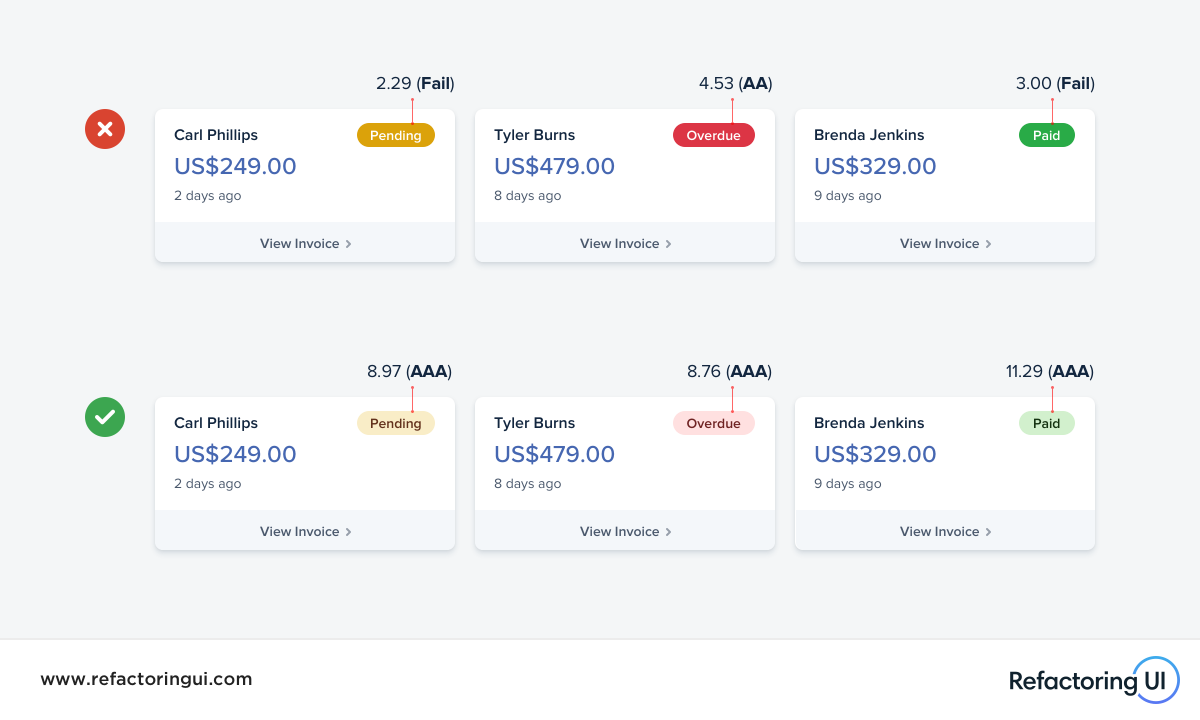Click the chevron beside Brenda's top View Invoice

click(x=988, y=244)
